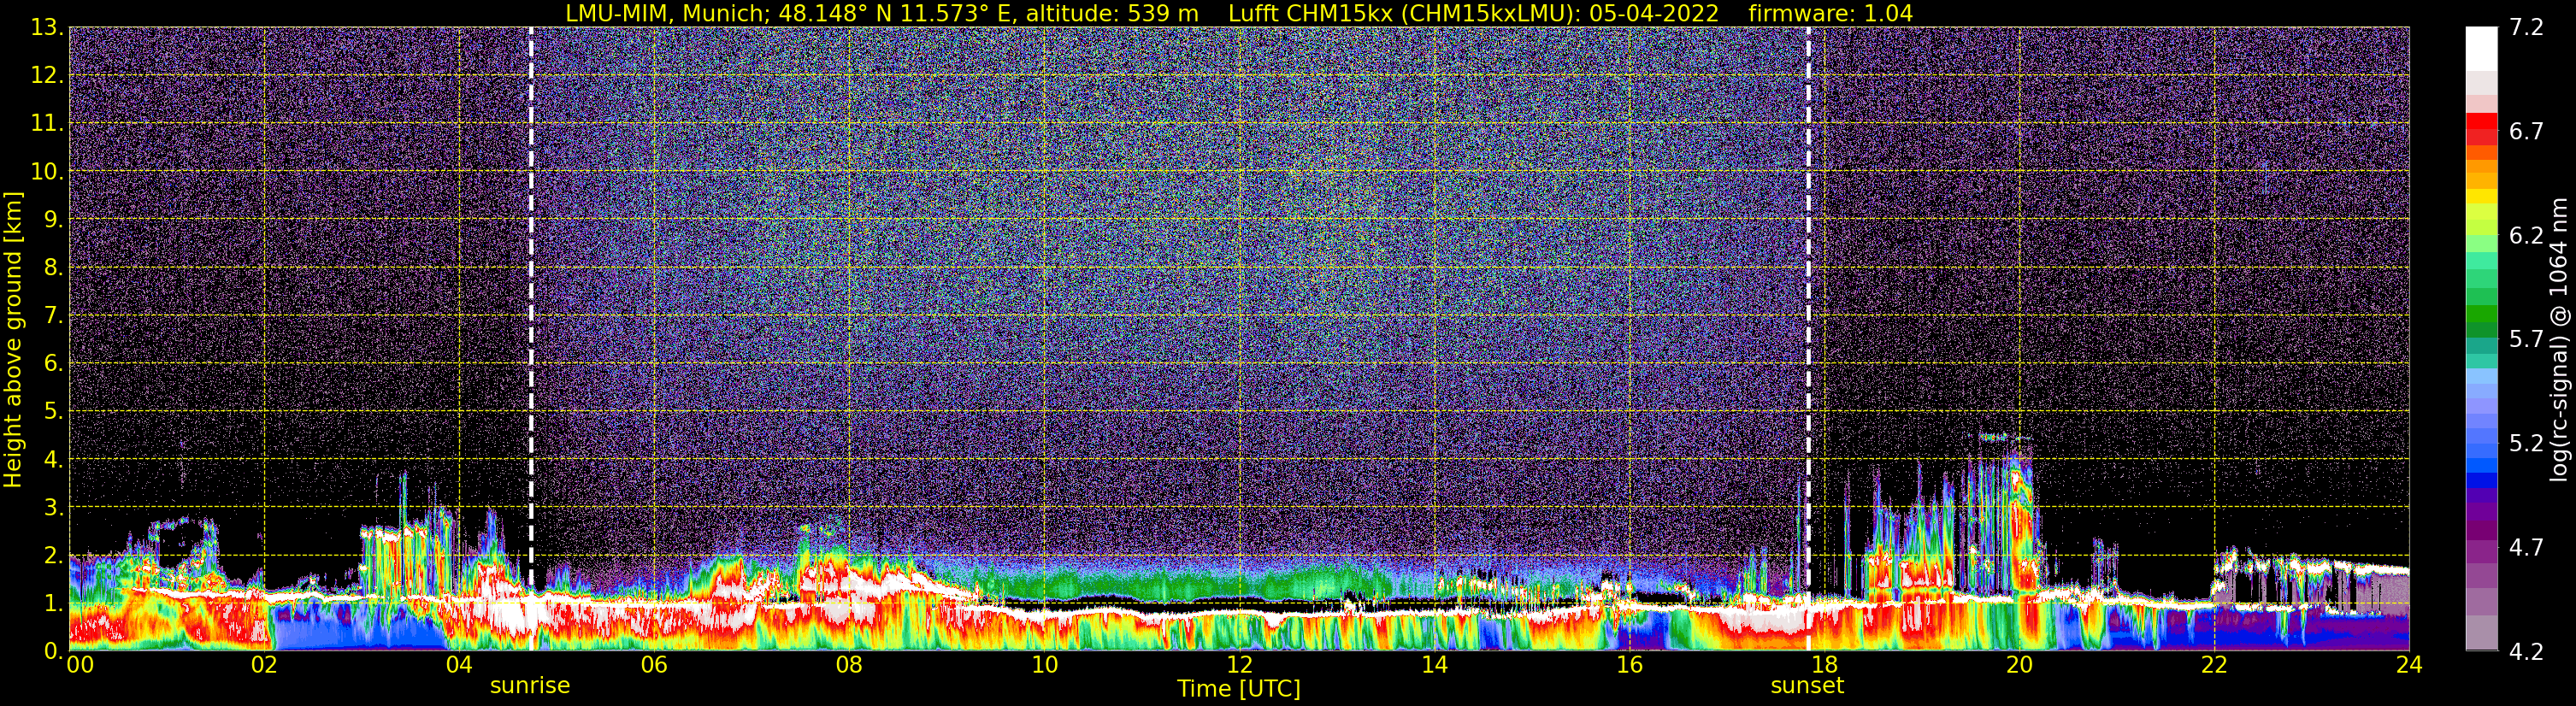The width and height of the screenshot is (2576, 706).
Task: Click the time axis tick '08'
Action: point(849,665)
